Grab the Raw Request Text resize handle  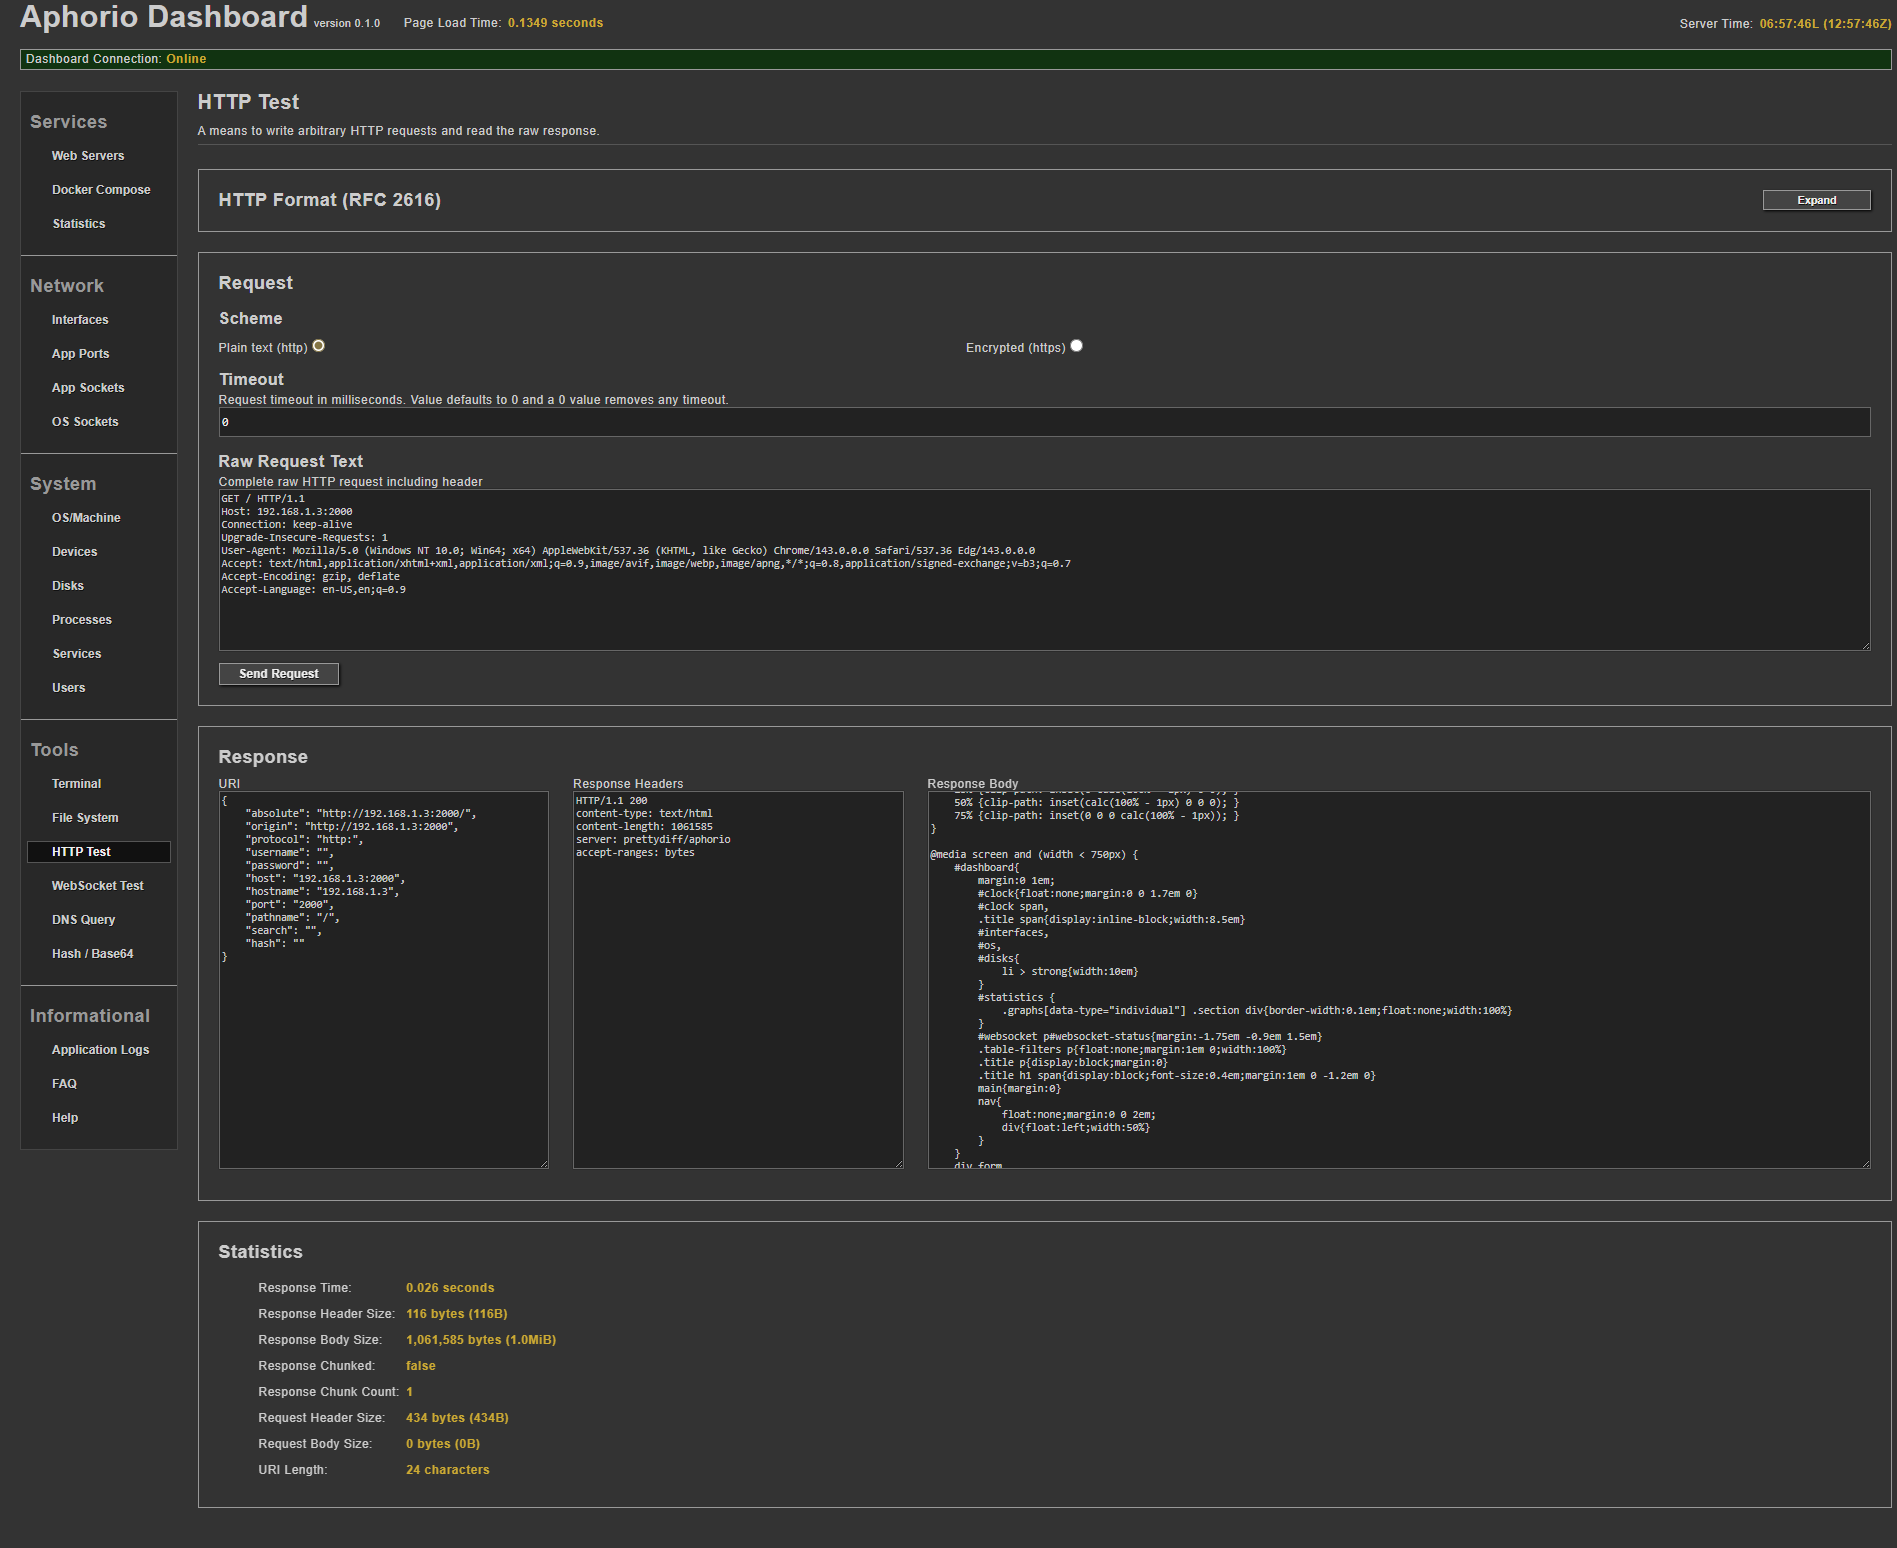click(1865, 646)
